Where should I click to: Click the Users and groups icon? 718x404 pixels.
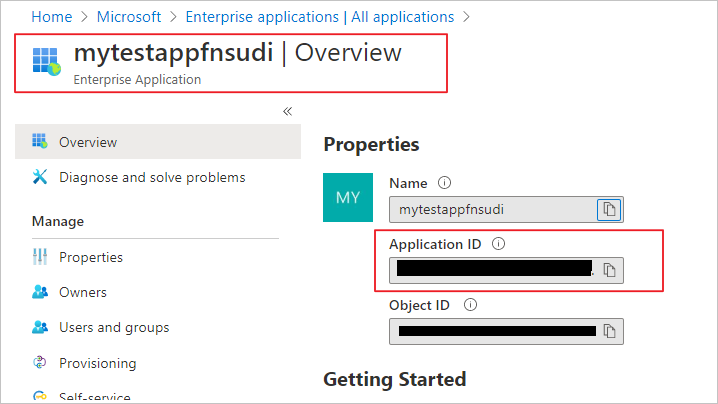point(40,327)
